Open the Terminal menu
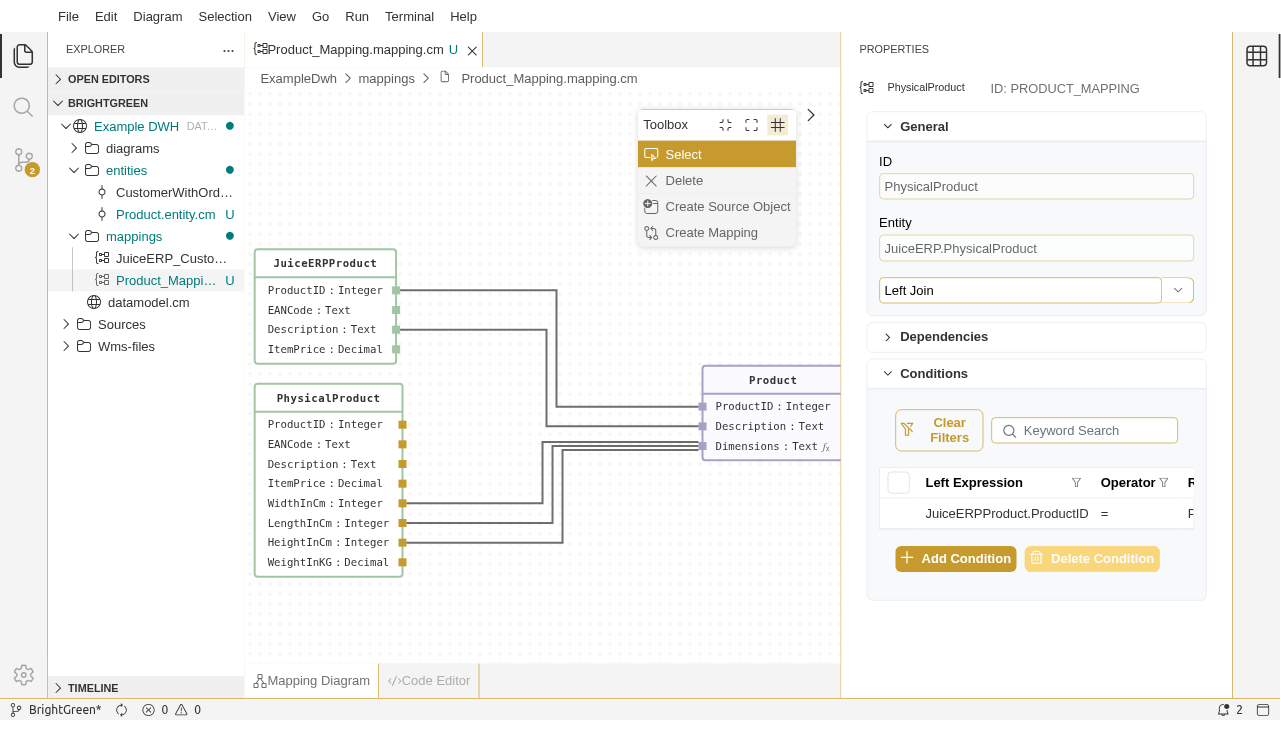The image size is (1281, 750). click(x=409, y=16)
